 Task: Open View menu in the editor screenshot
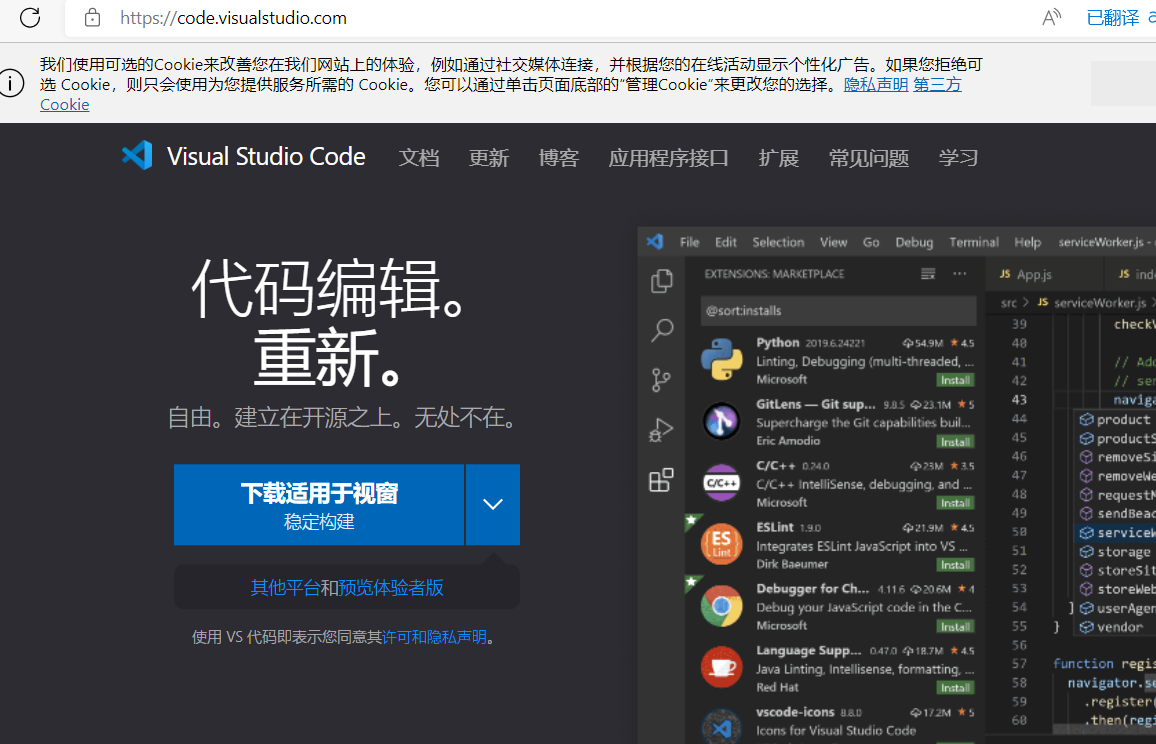coord(833,242)
